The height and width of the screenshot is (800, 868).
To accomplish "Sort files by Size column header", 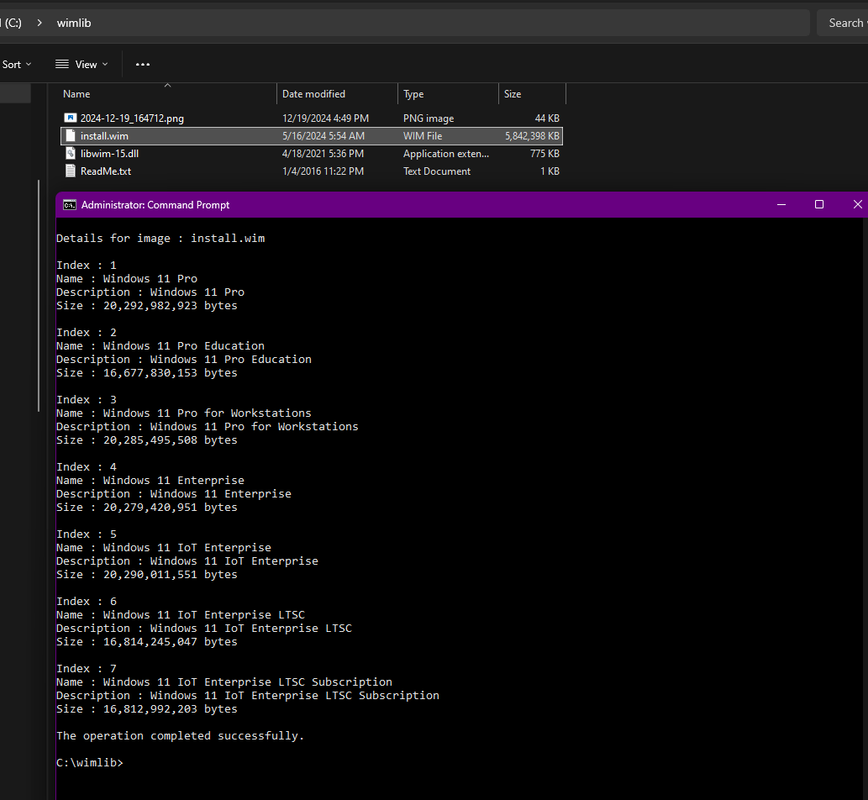I will [512, 94].
